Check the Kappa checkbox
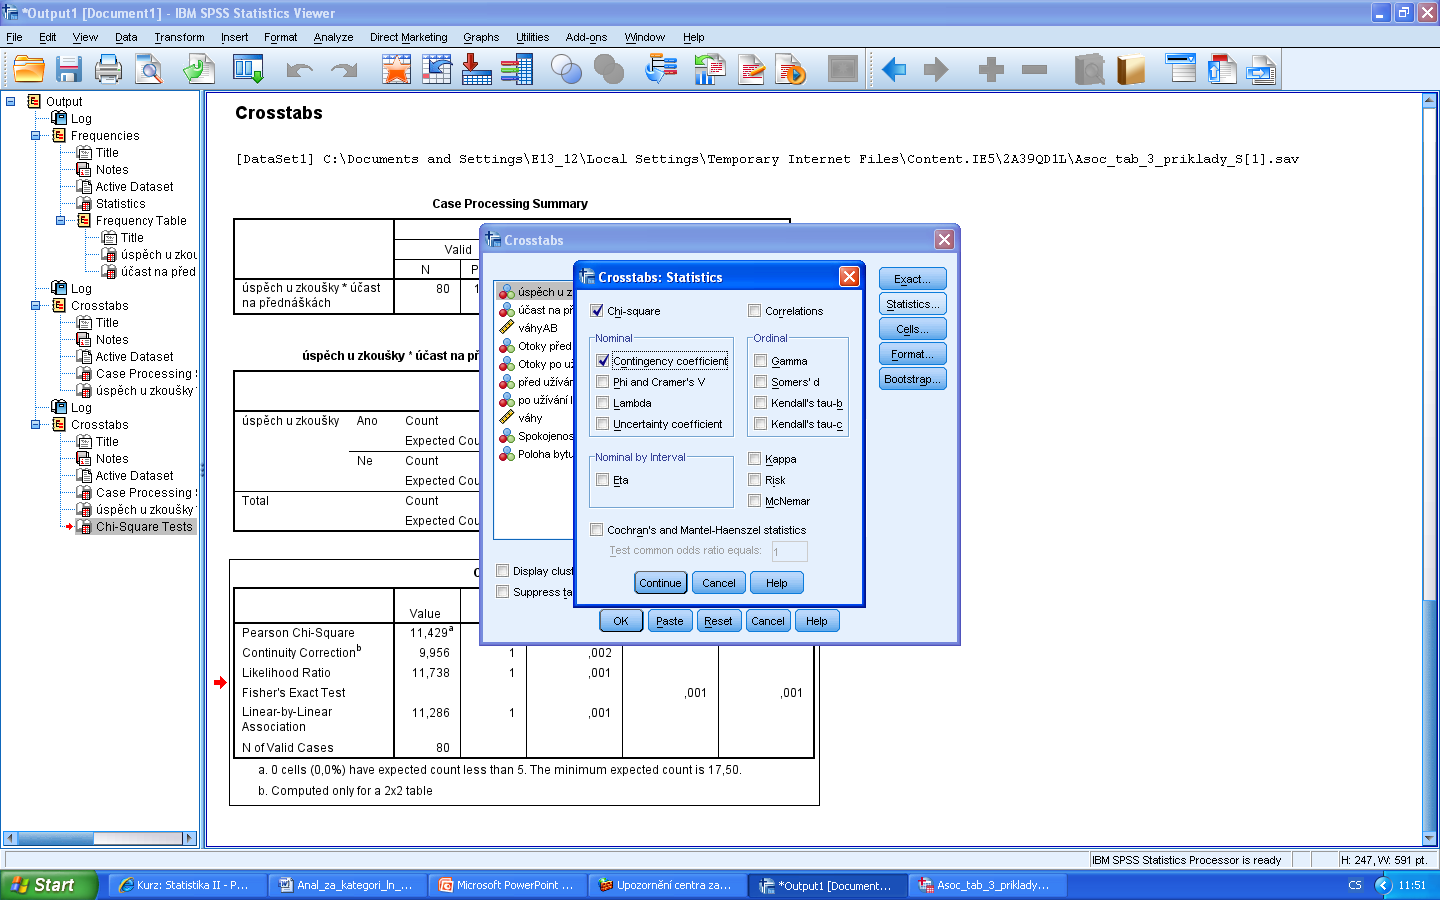 click(755, 459)
